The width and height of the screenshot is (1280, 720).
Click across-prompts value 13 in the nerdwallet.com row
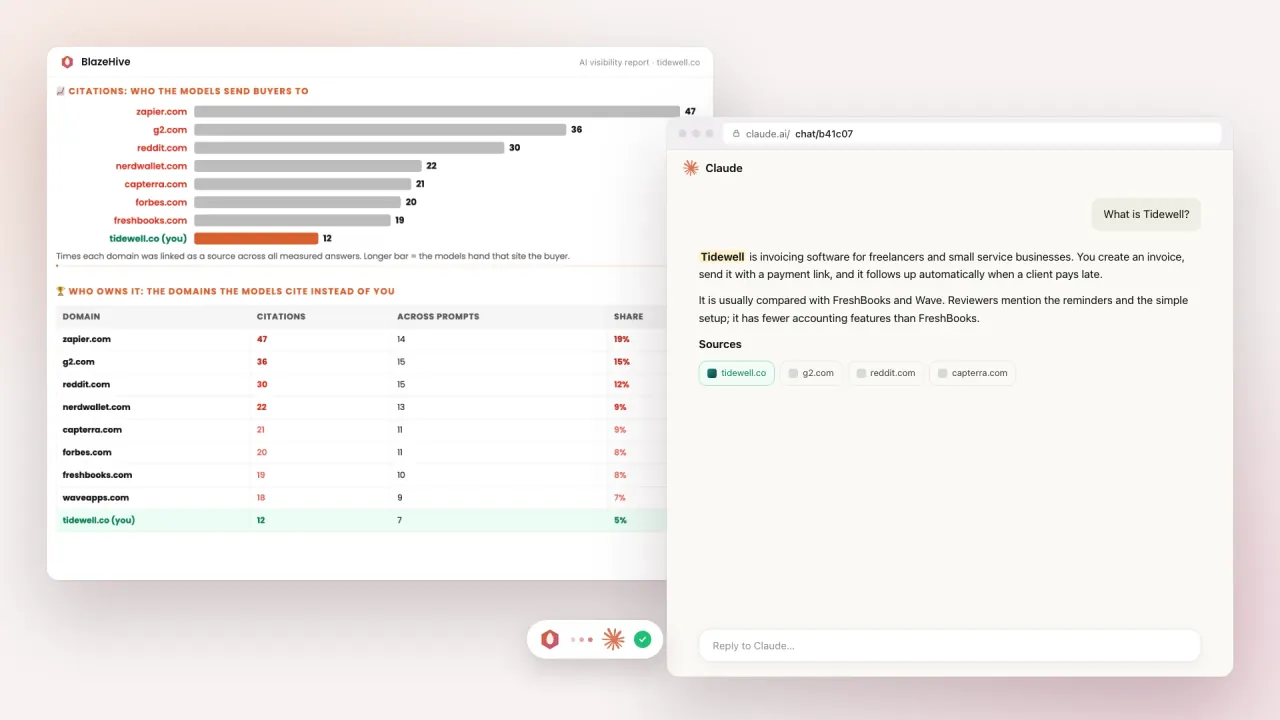click(402, 407)
